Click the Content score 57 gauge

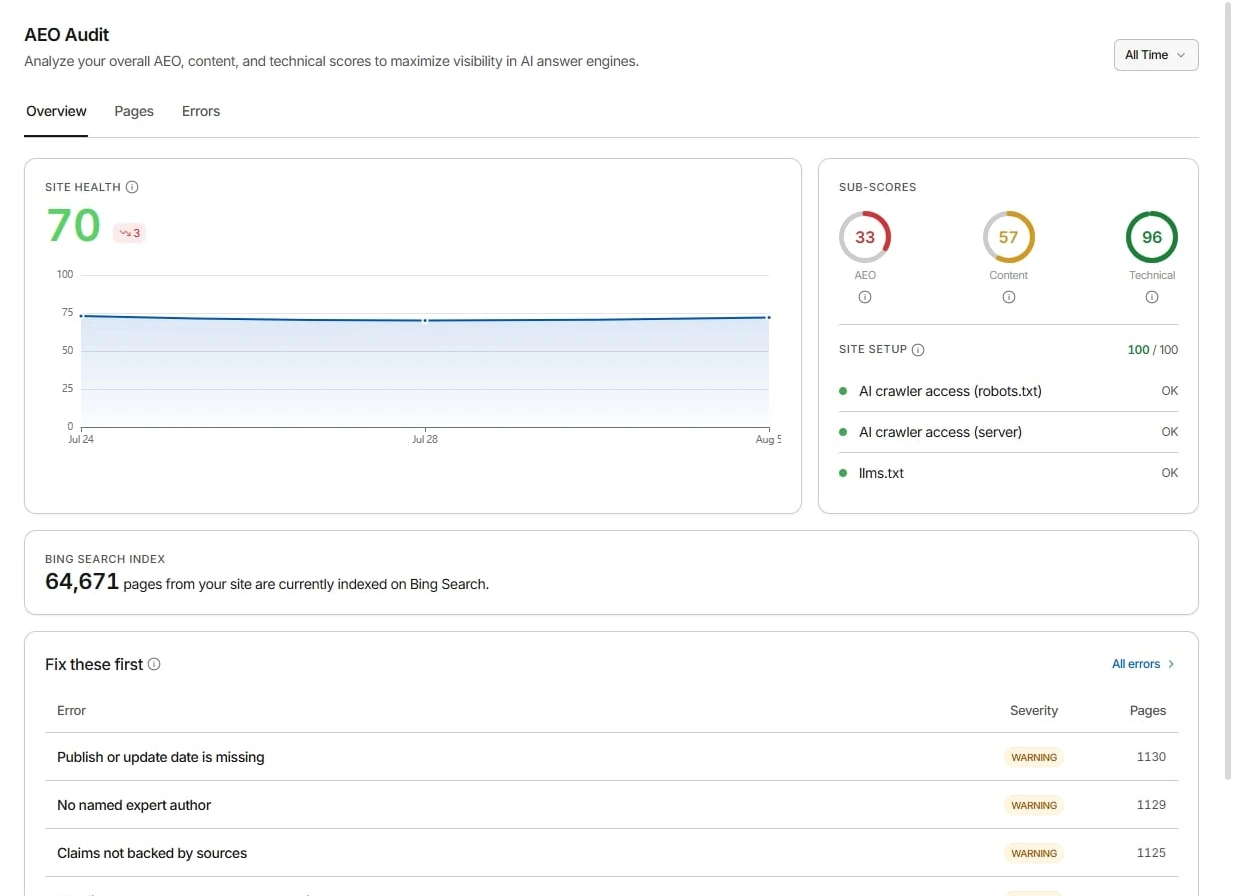[1008, 237]
